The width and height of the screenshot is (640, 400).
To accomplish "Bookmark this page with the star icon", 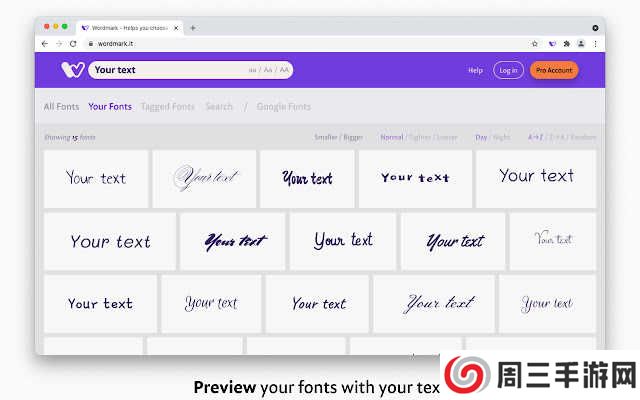I will [x=535, y=44].
